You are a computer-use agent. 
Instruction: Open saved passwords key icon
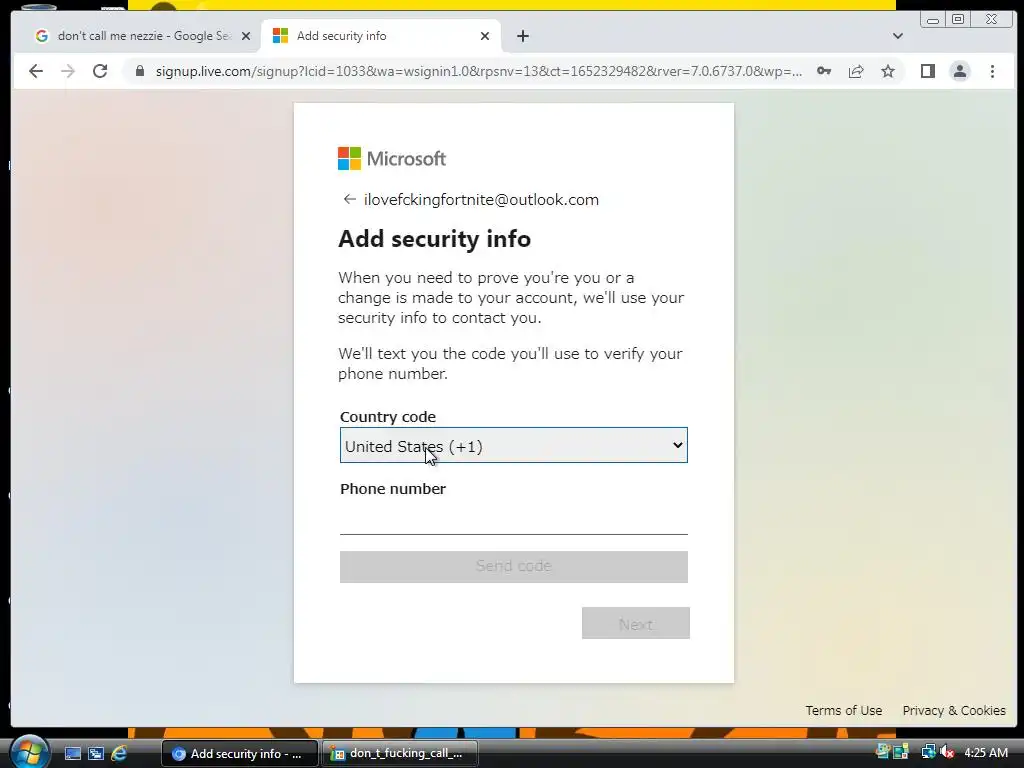click(x=824, y=71)
